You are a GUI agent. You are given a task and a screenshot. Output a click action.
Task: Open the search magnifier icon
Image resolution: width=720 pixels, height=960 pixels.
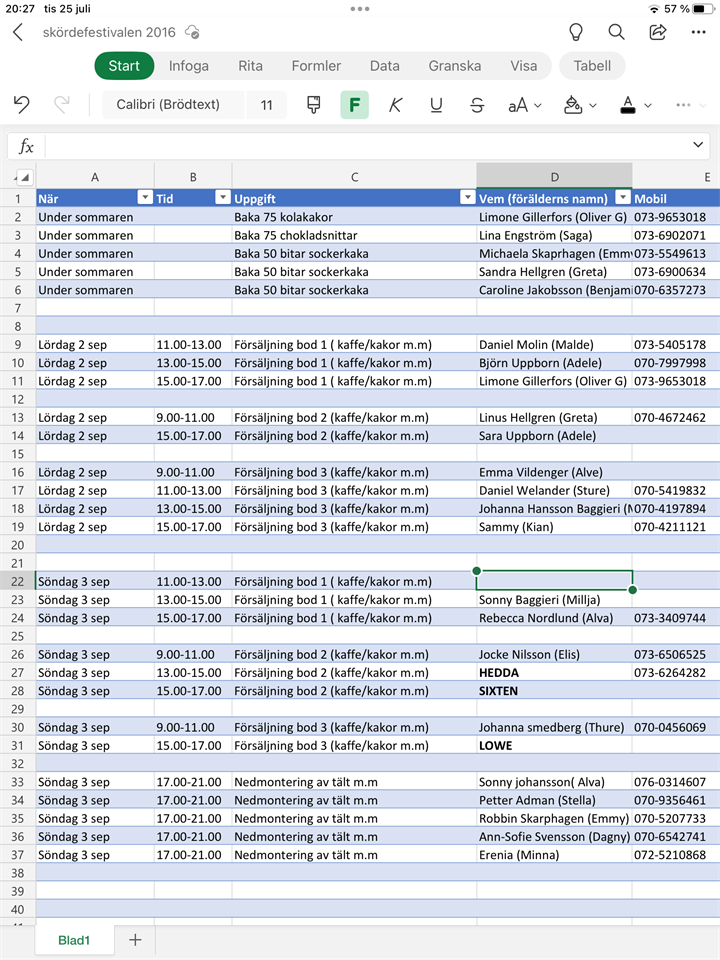(x=617, y=32)
